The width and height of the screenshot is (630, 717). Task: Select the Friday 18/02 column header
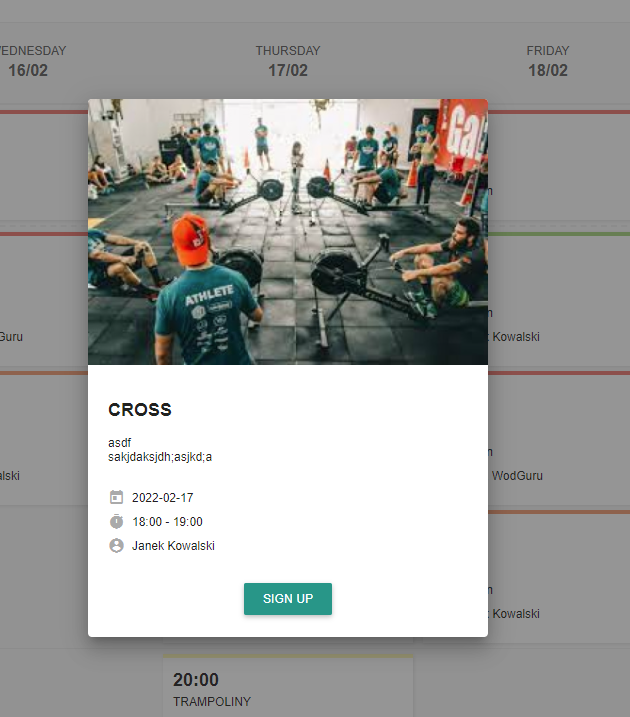[548, 61]
